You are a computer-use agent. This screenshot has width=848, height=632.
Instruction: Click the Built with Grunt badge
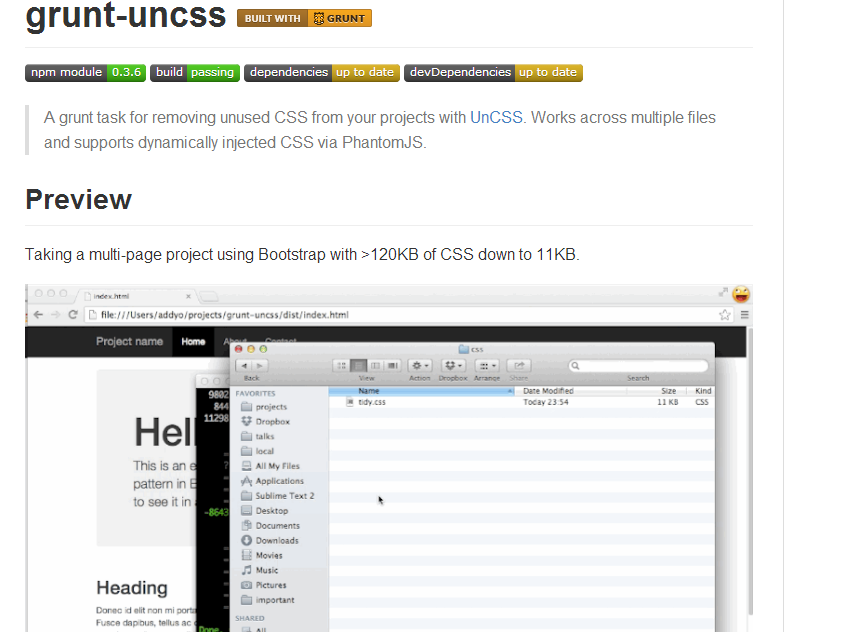[304, 18]
